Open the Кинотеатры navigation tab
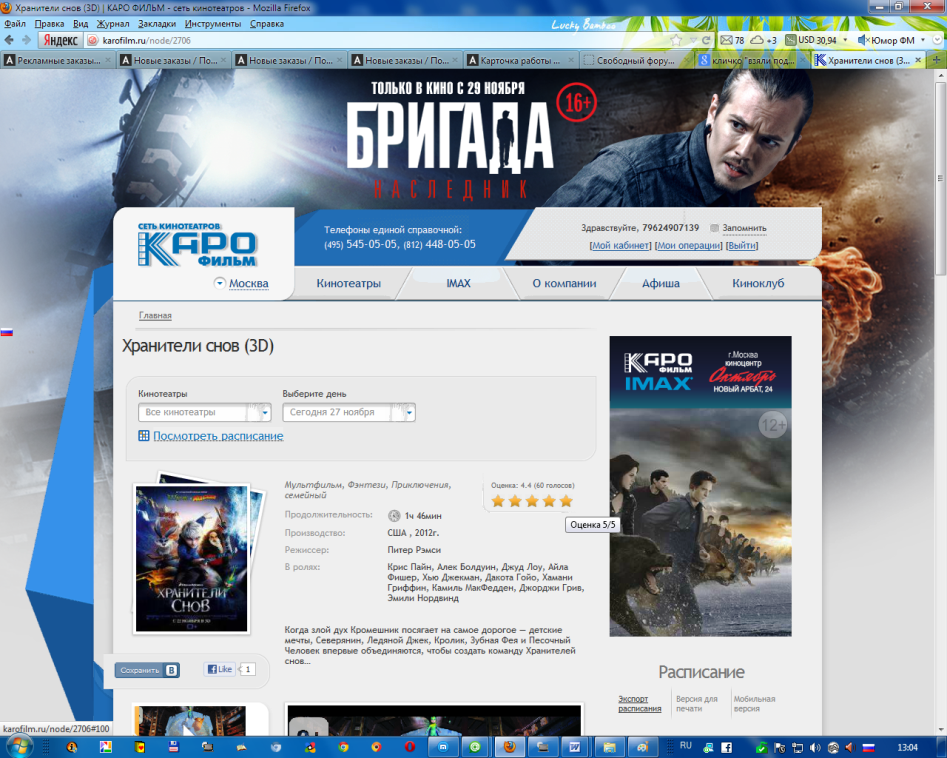This screenshot has height=758, width=947. coord(348,283)
